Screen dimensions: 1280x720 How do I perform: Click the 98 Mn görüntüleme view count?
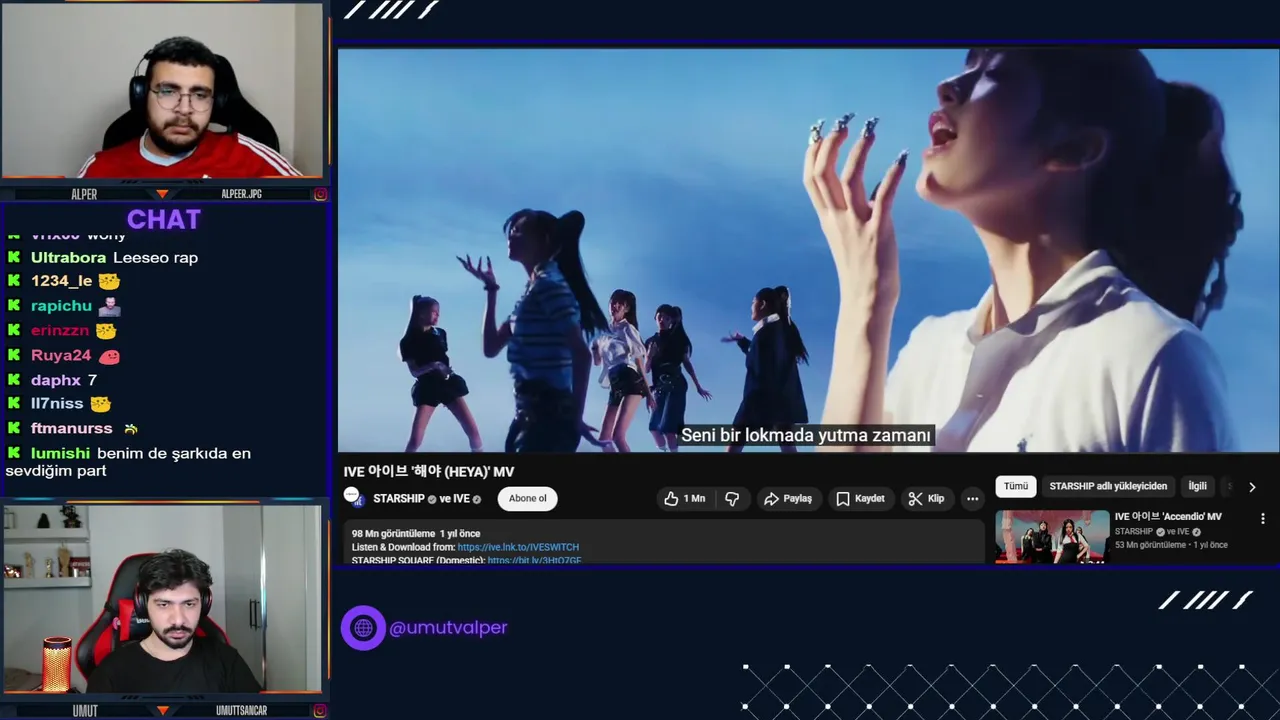tap(393, 534)
